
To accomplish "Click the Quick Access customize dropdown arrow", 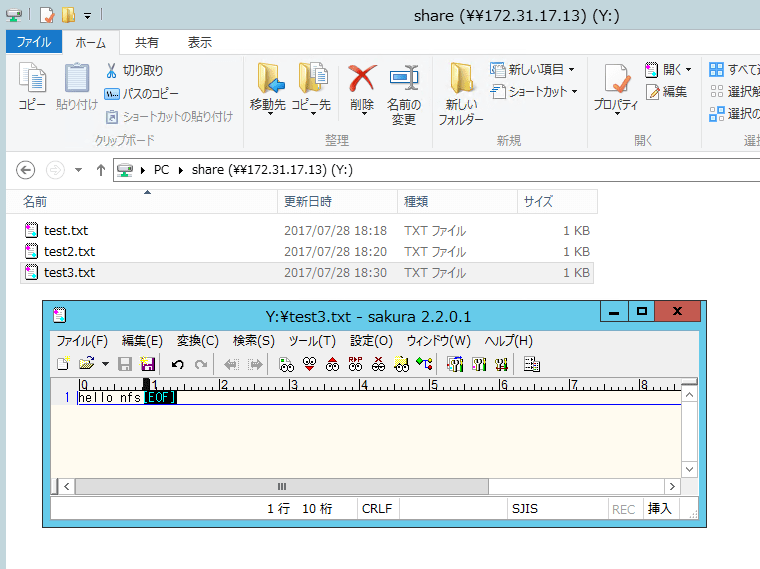I will pos(88,16).
